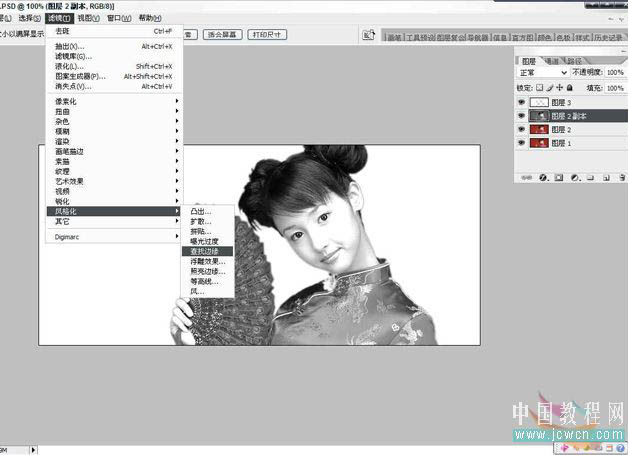628x455 pixels.
Task: Toggle lock image pixels brush icon
Action: [x=550, y=87]
